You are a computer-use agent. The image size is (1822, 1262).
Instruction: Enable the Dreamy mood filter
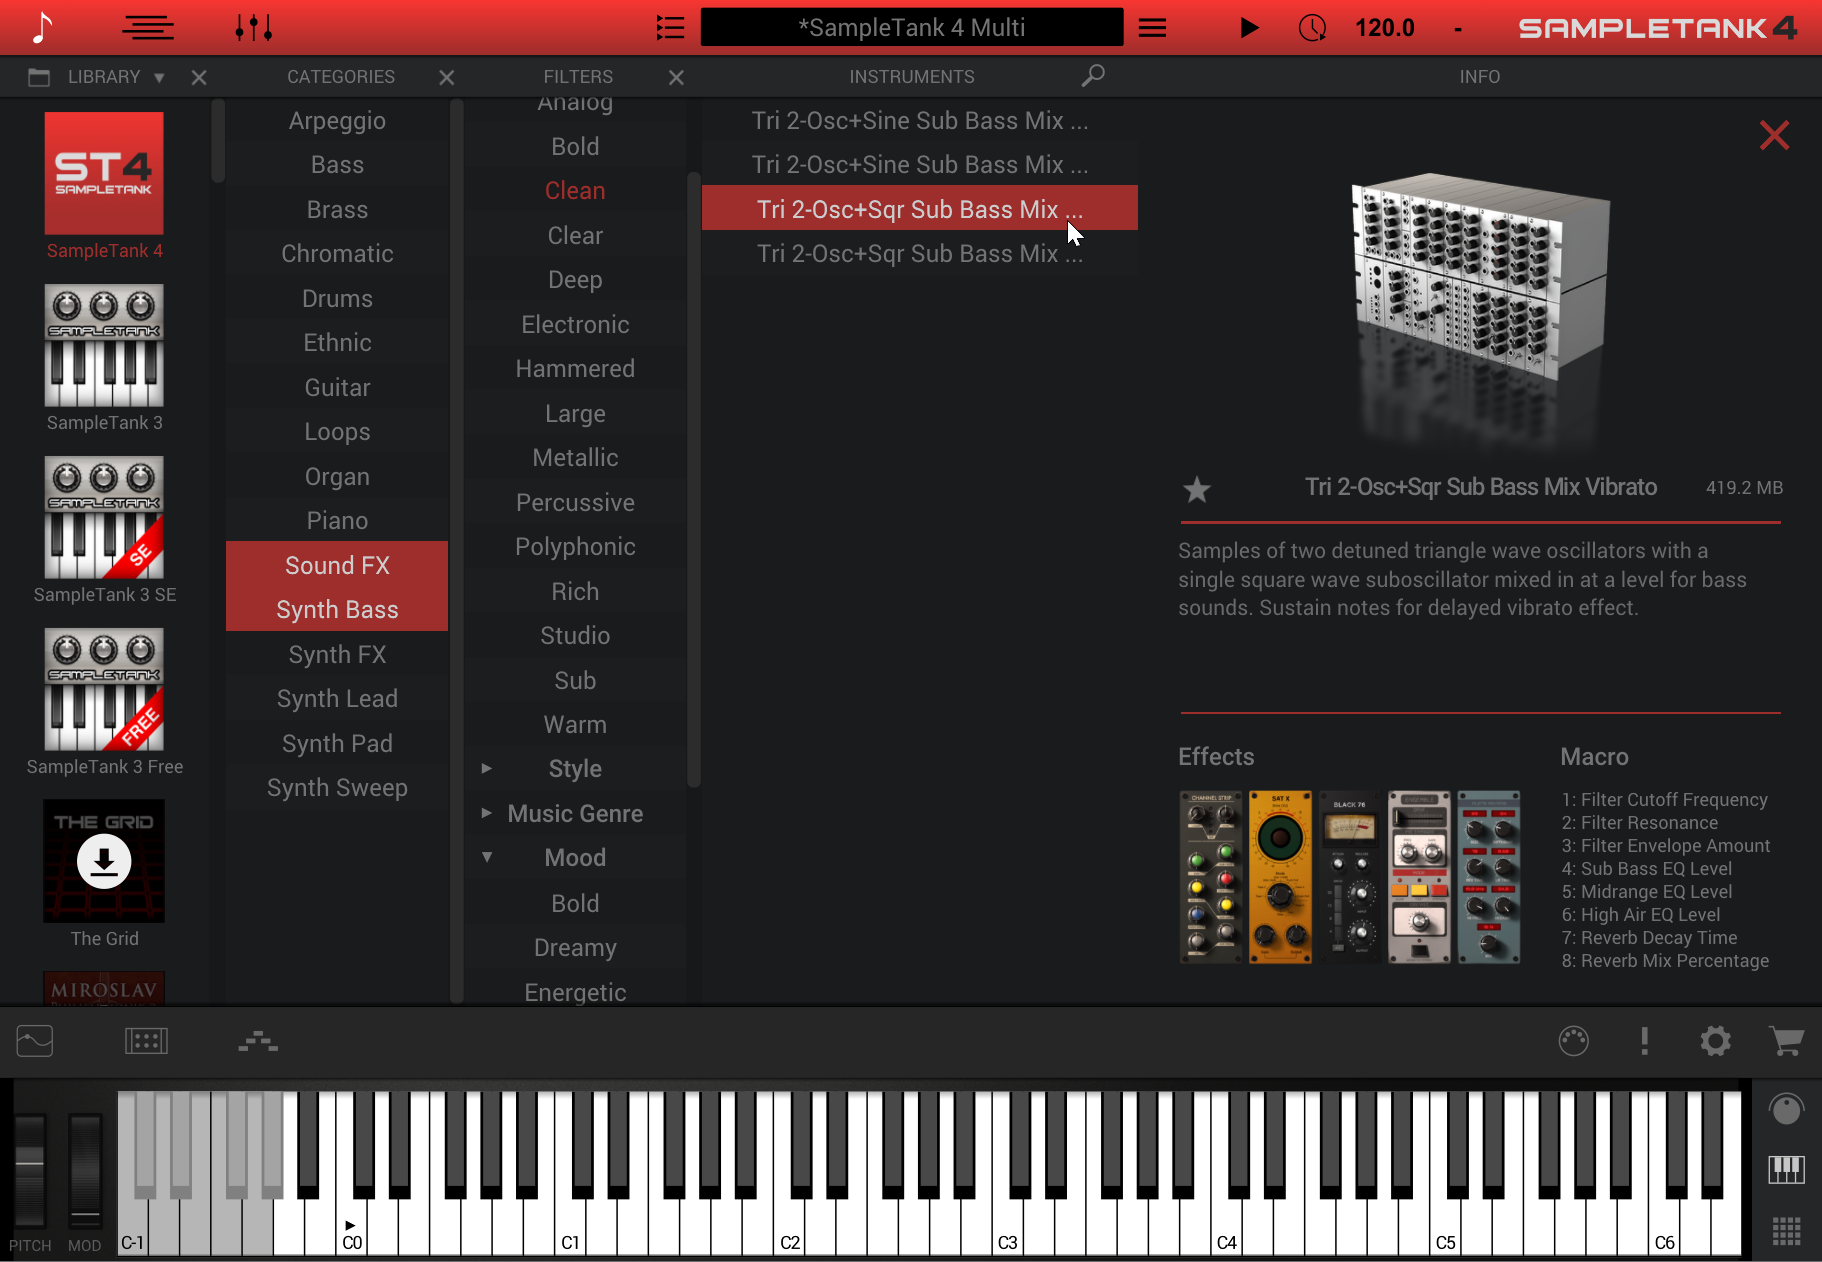(x=575, y=948)
